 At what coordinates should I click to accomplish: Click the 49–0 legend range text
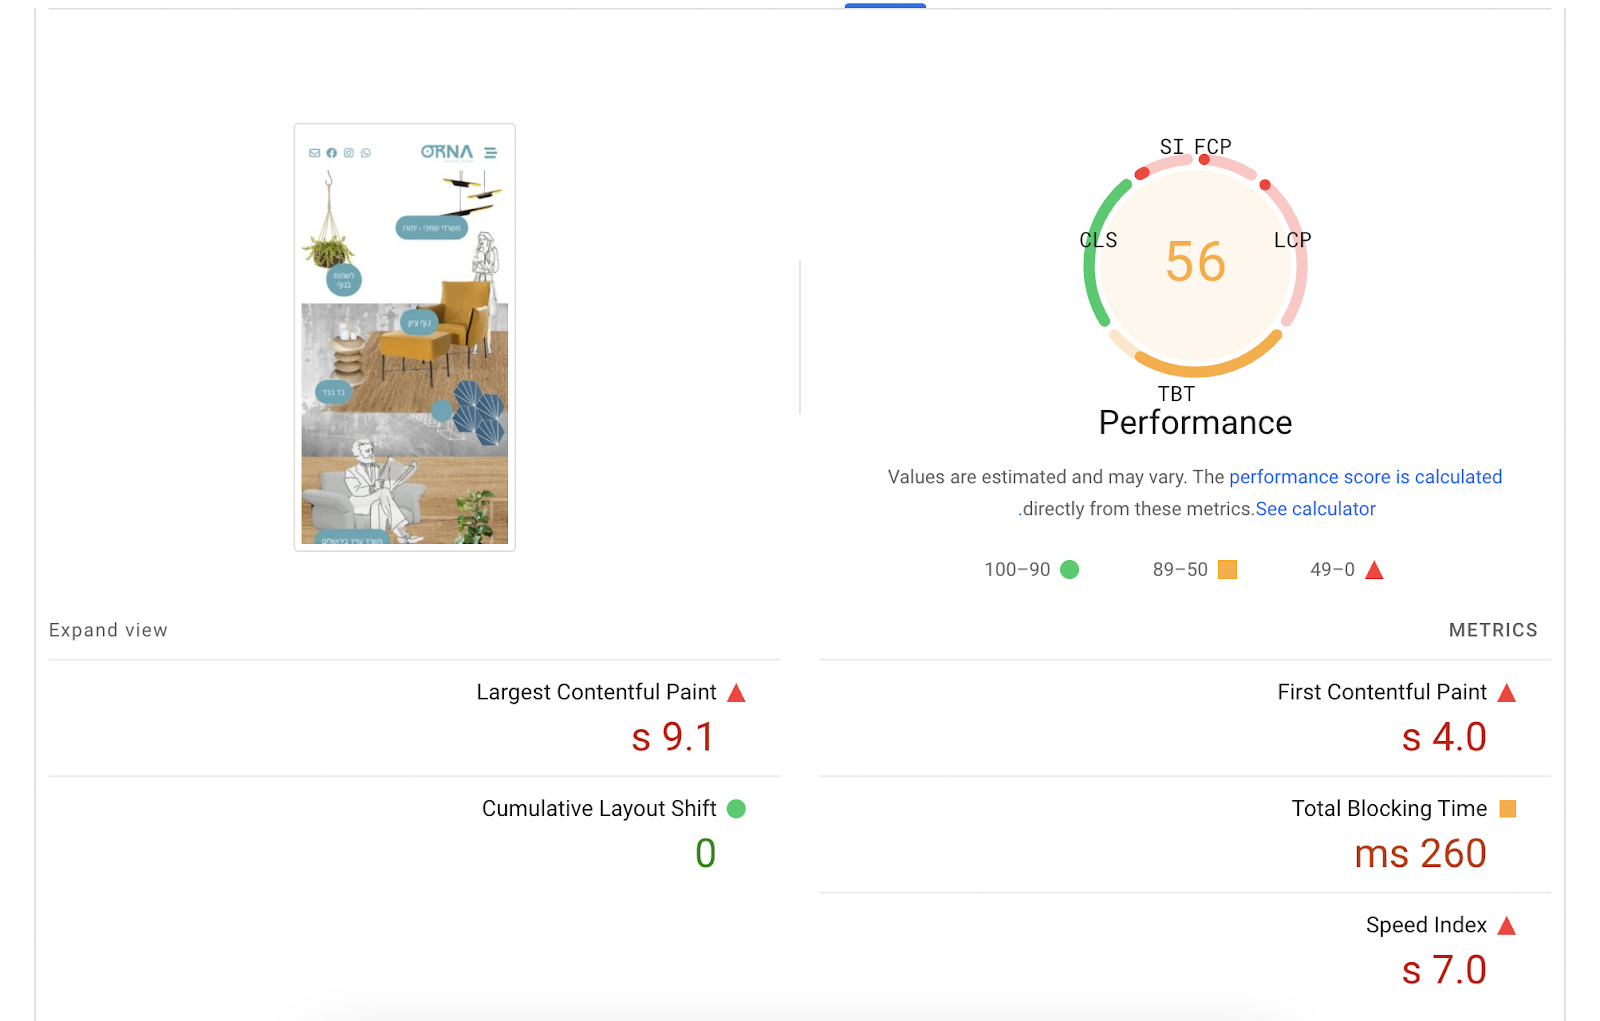(x=1332, y=569)
